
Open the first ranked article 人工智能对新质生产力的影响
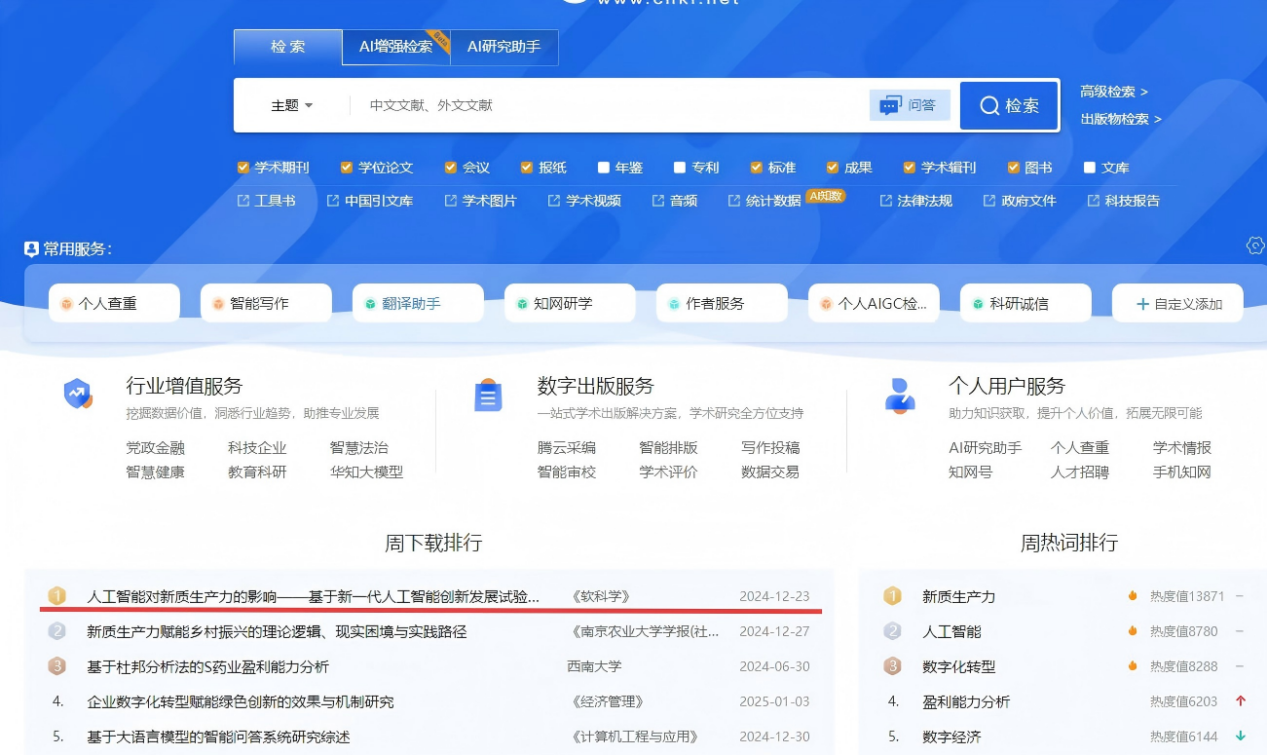313,596
